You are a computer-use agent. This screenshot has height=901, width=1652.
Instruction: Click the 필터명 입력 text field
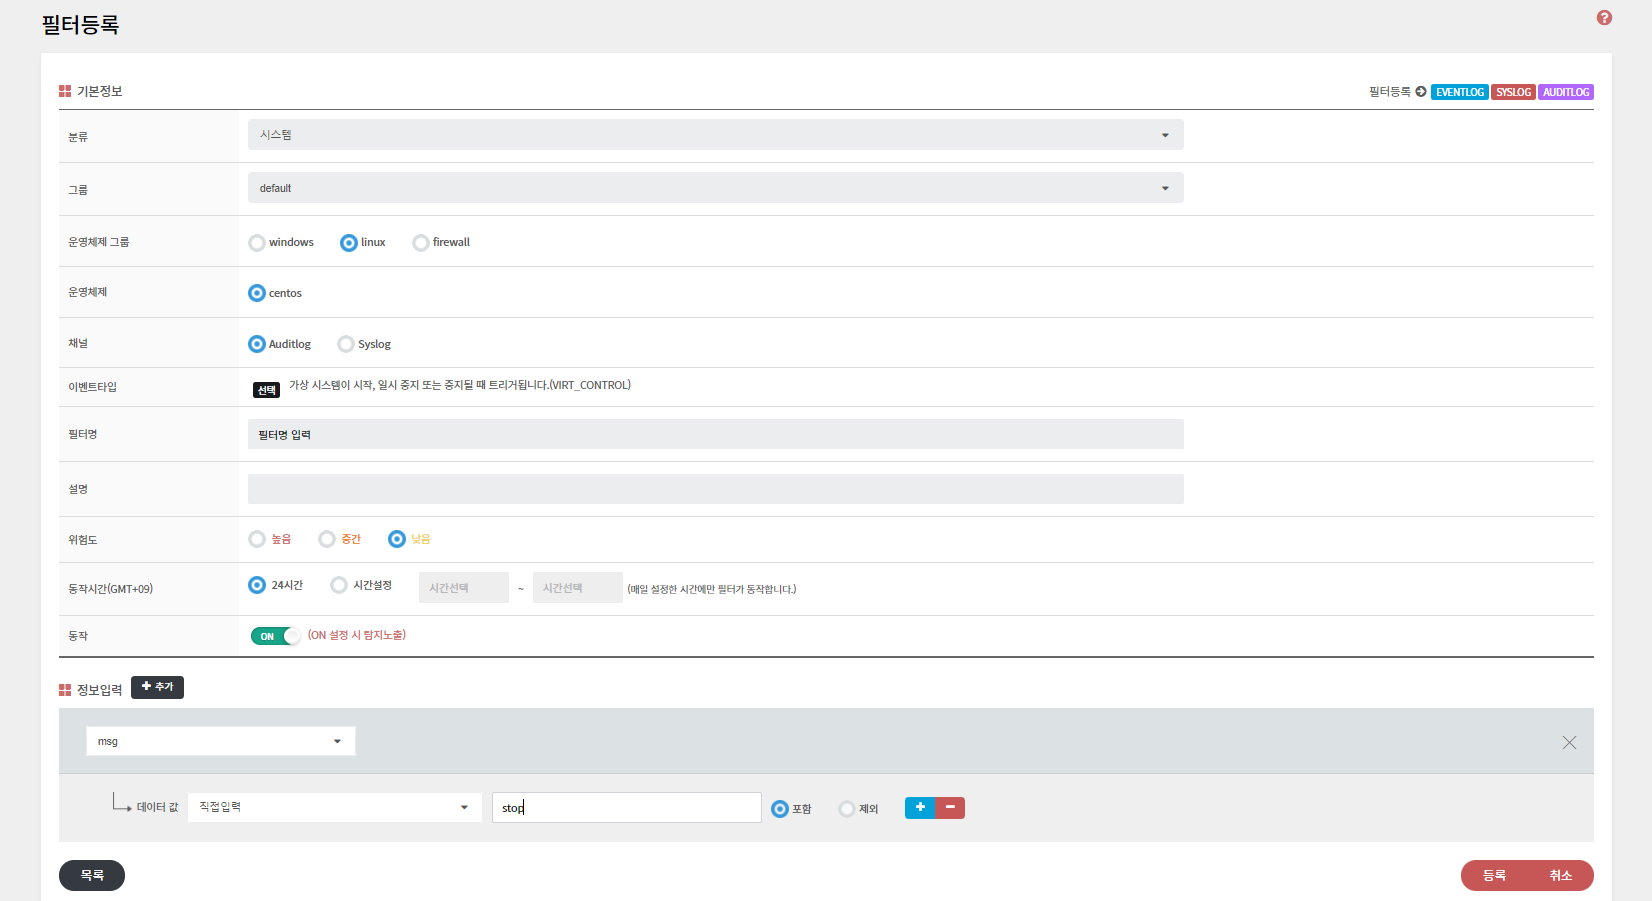click(715, 434)
